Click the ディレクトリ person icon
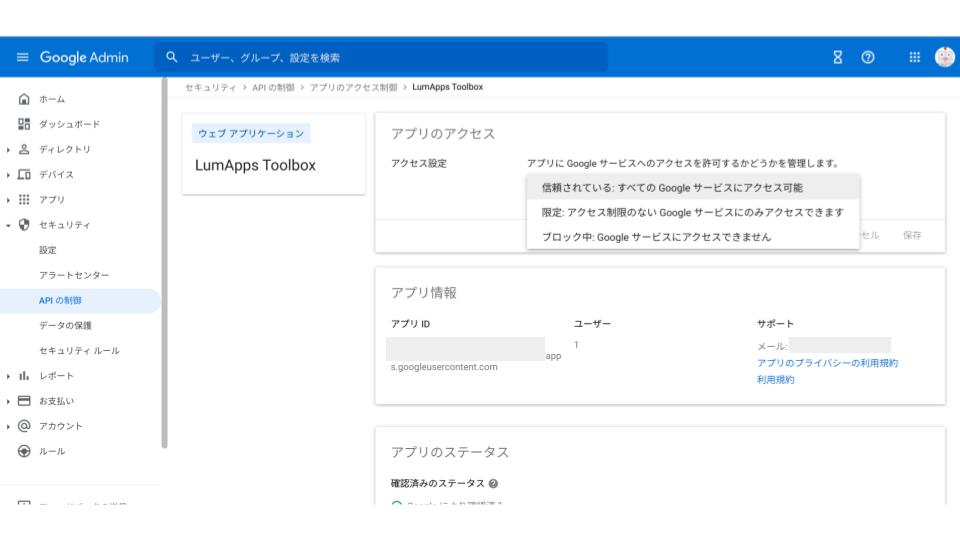The width and height of the screenshot is (960, 540). [x=24, y=149]
